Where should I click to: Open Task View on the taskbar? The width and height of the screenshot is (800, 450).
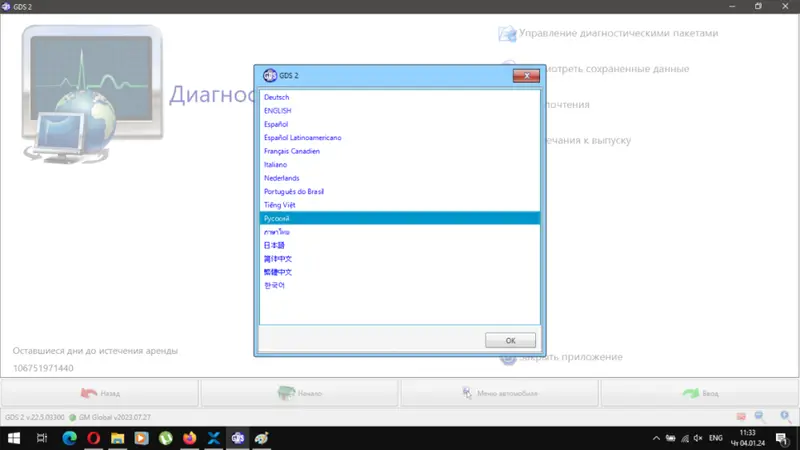(x=42, y=438)
